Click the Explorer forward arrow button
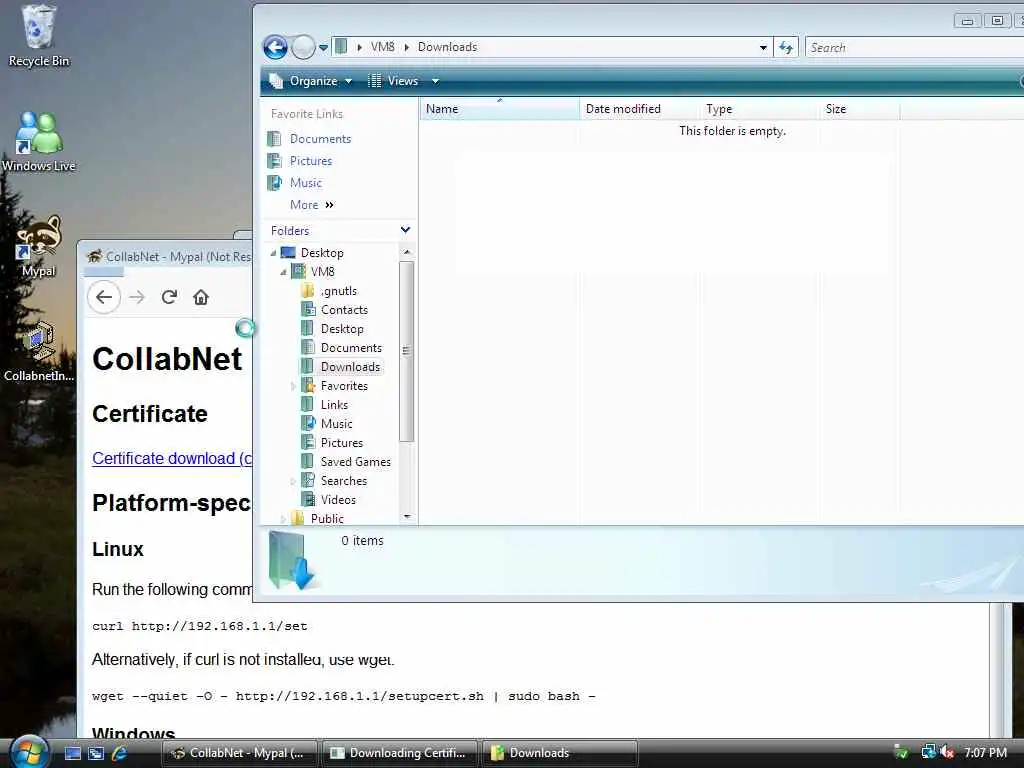 [303, 47]
